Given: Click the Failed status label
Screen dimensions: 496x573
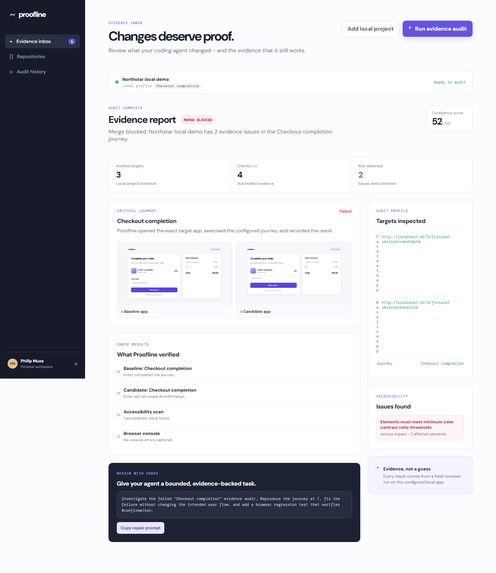Looking at the screenshot, I should click(x=345, y=211).
